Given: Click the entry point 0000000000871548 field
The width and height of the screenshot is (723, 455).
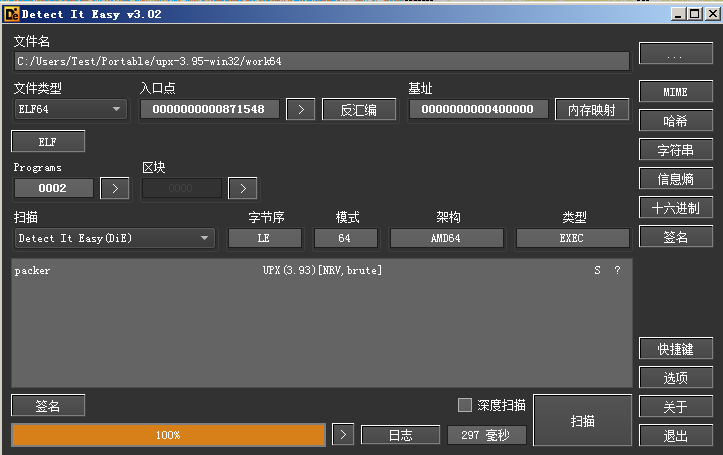Looking at the screenshot, I should tap(209, 109).
